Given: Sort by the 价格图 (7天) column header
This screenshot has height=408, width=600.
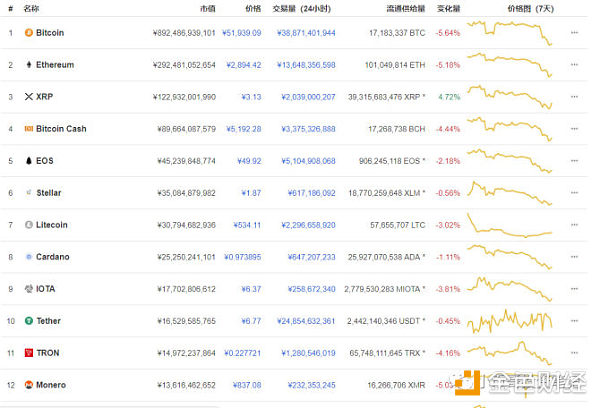Looking at the screenshot, I should coord(531,8).
